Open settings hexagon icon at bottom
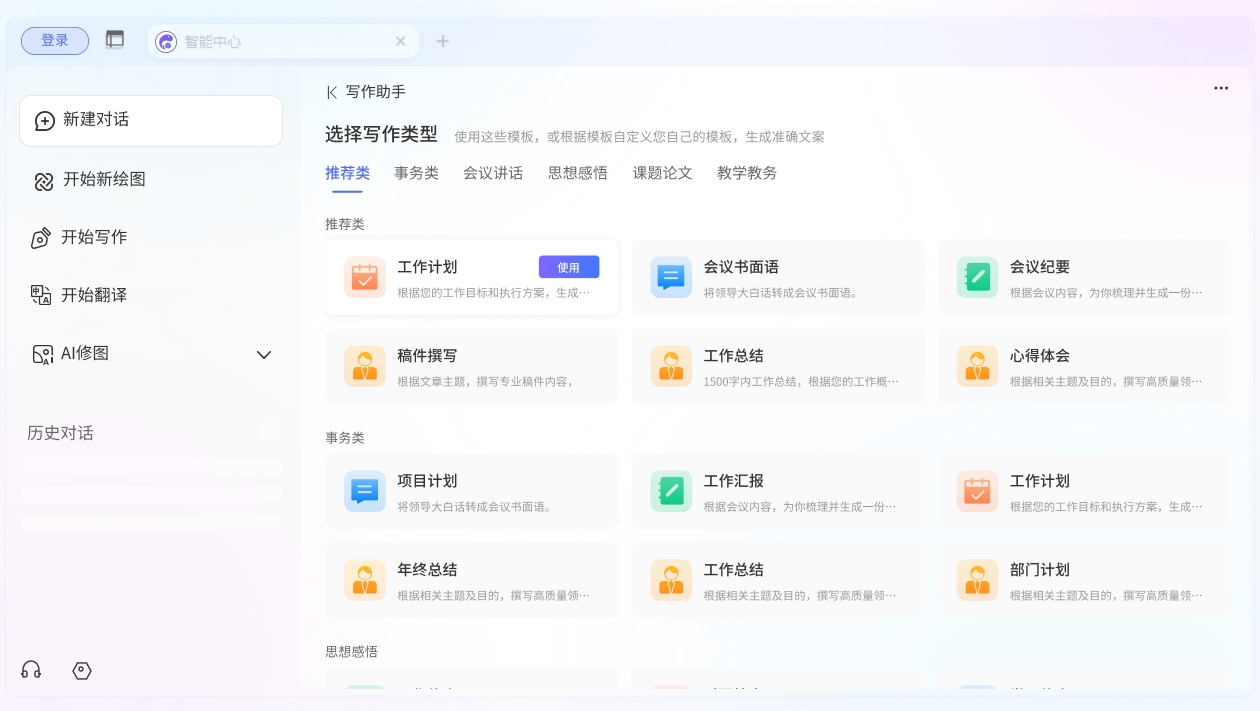Image resolution: width=1260 pixels, height=711 pixels. pyautogui.click(x=82, y=670)
